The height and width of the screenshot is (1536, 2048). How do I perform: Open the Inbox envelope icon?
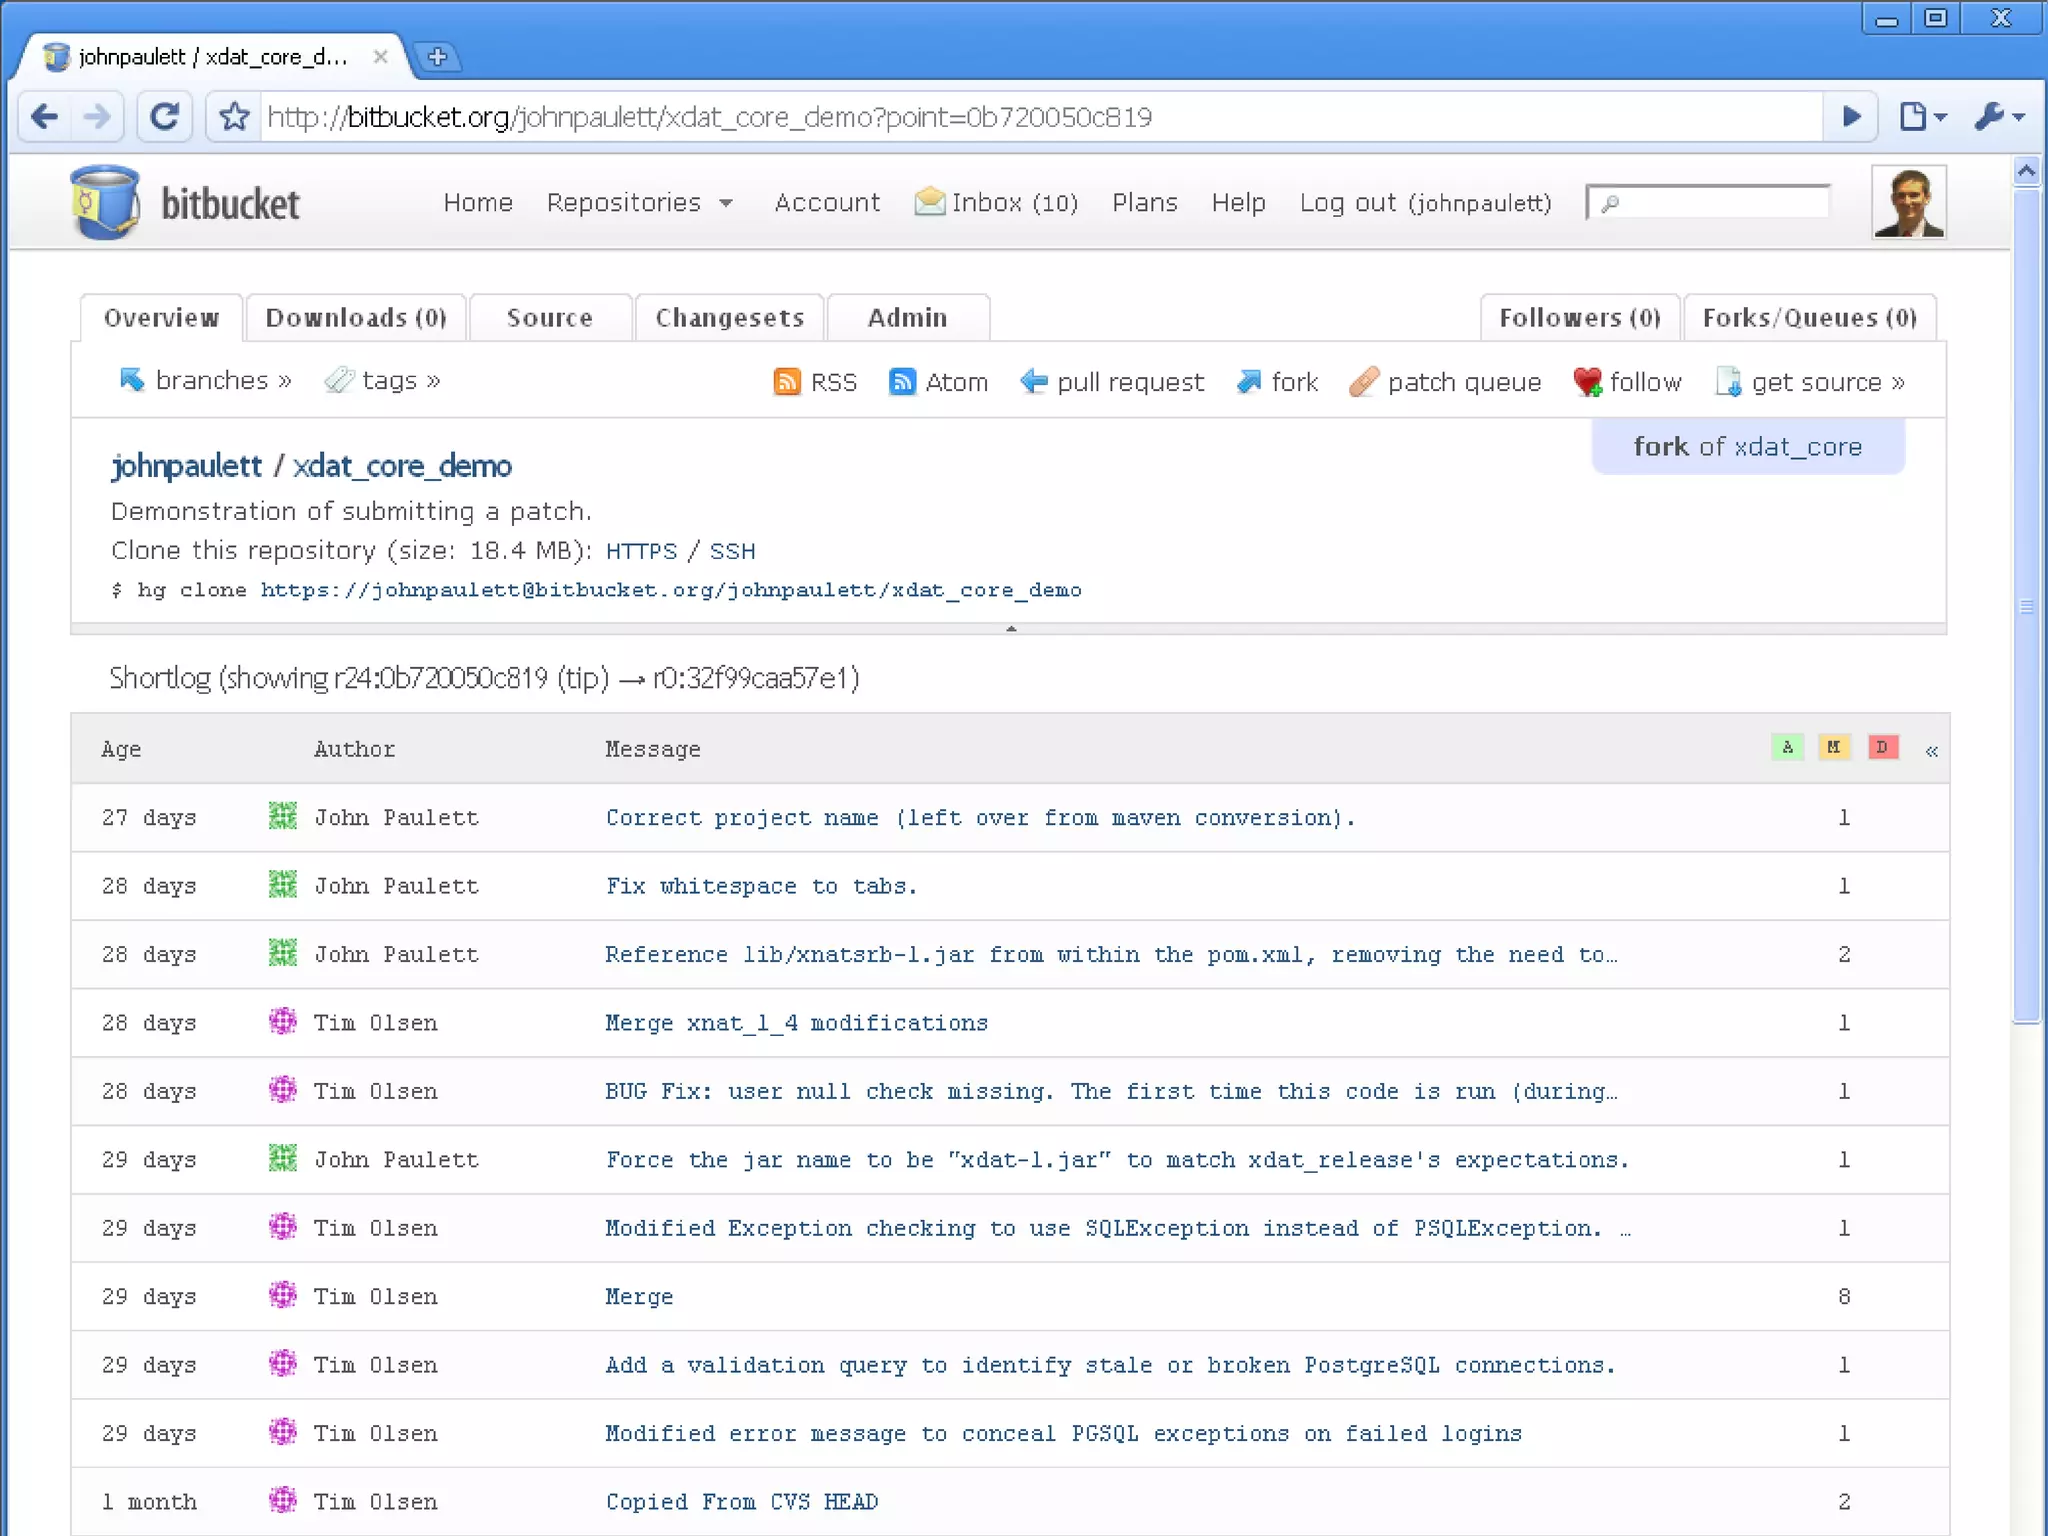point(929,202)
